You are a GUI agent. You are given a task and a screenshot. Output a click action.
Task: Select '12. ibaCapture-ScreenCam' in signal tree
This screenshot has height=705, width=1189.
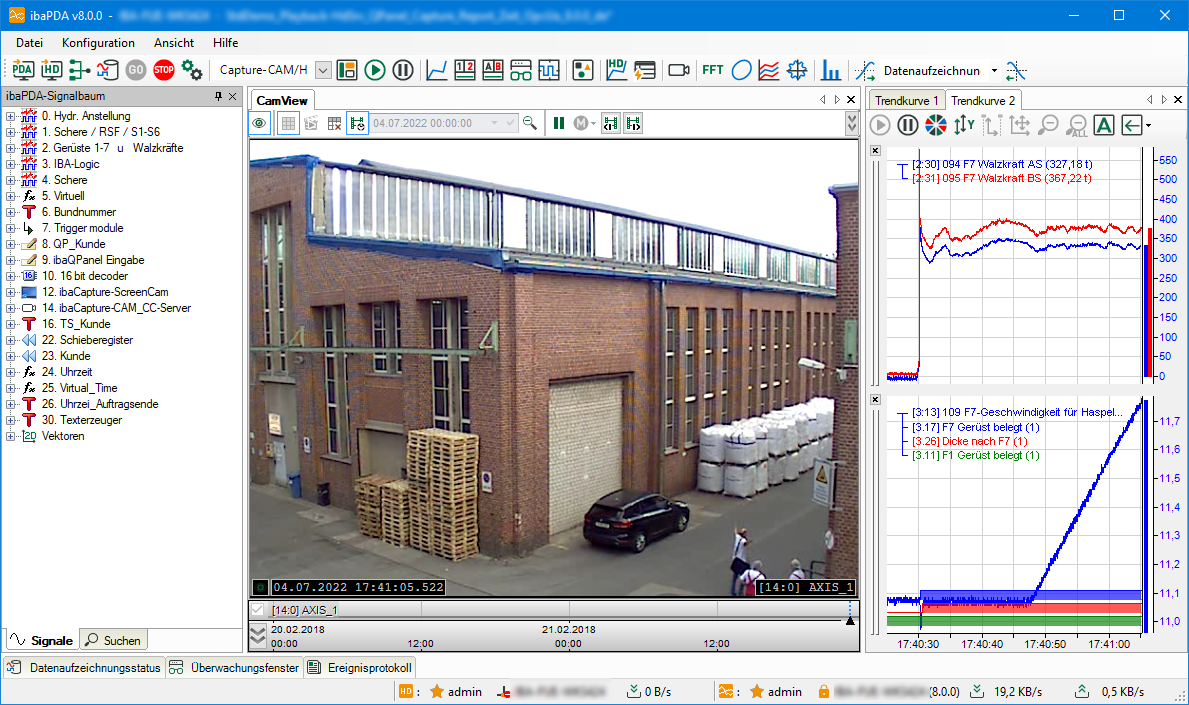click(x=104, y=292)
